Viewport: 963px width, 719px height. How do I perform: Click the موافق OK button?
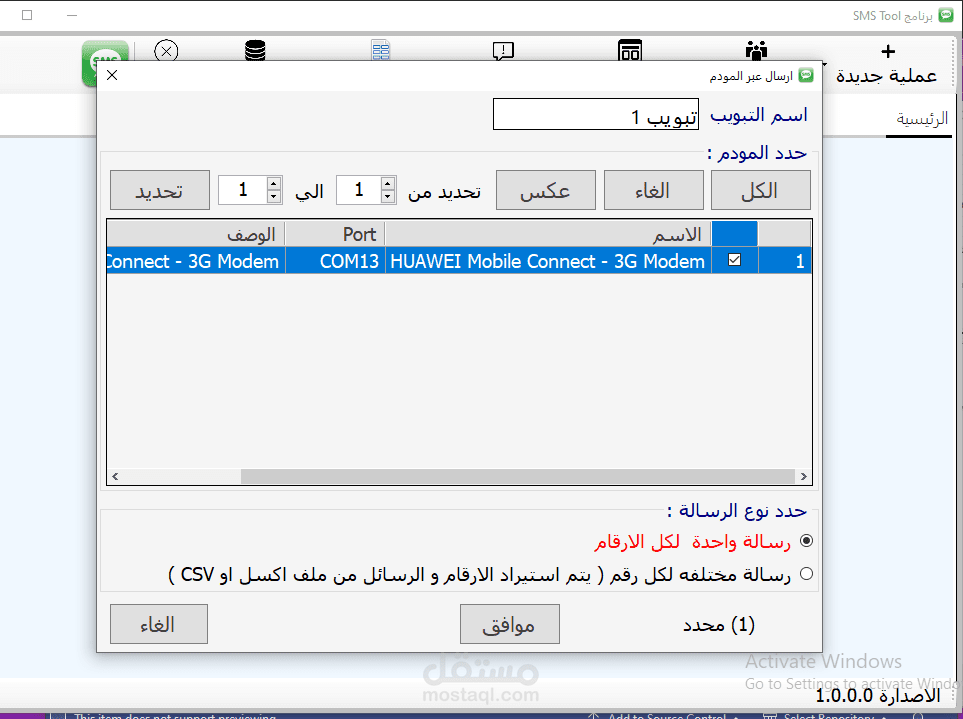click(x=510, y=624)
